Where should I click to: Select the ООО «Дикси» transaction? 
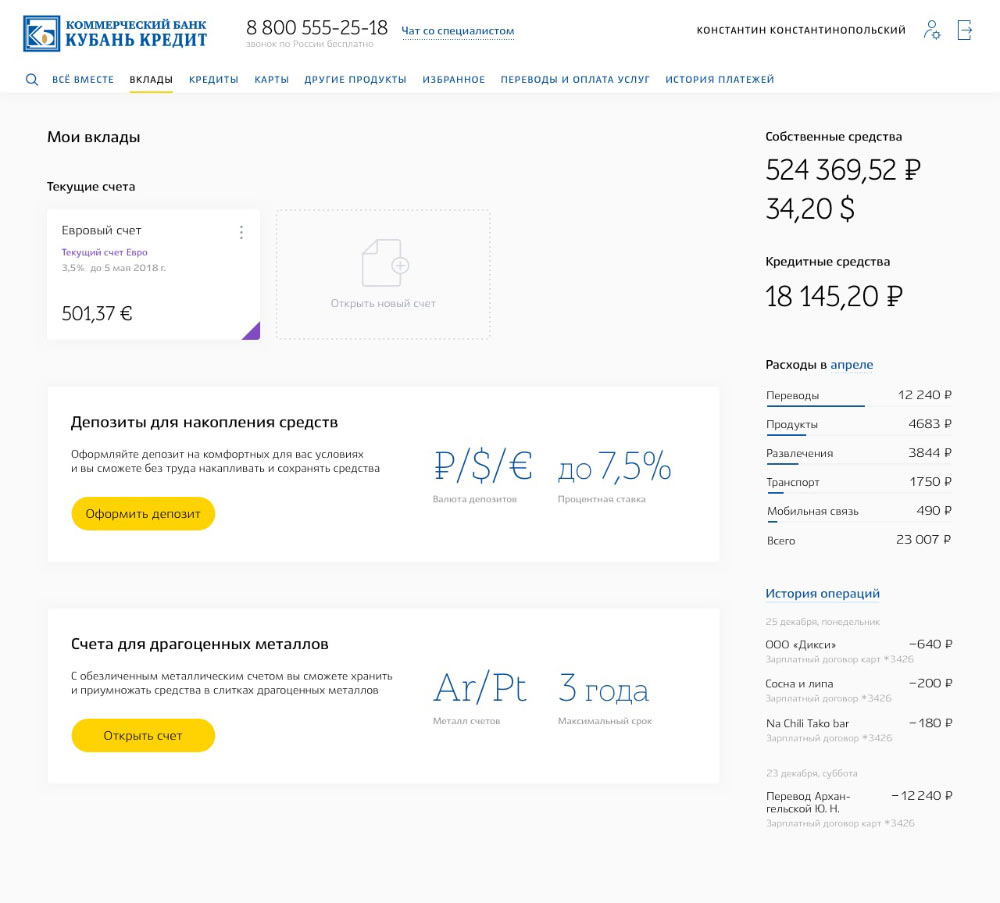tap(800, 644)
